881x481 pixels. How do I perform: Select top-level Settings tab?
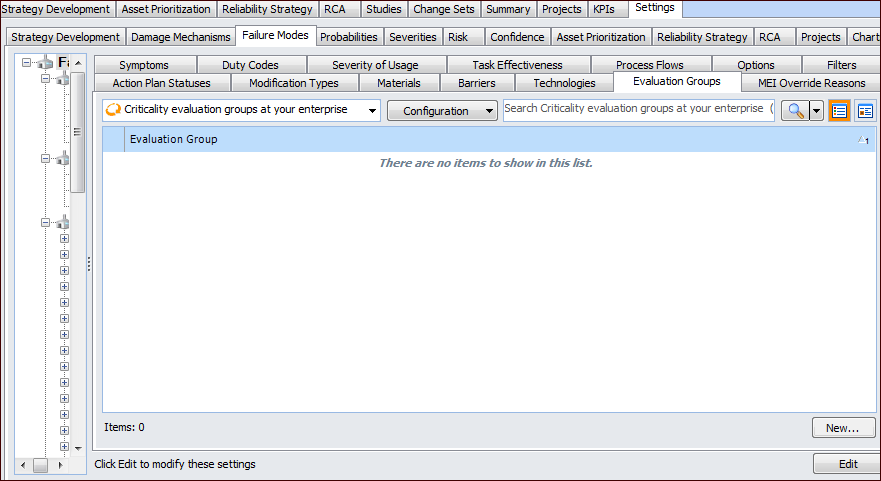point(655,8)
